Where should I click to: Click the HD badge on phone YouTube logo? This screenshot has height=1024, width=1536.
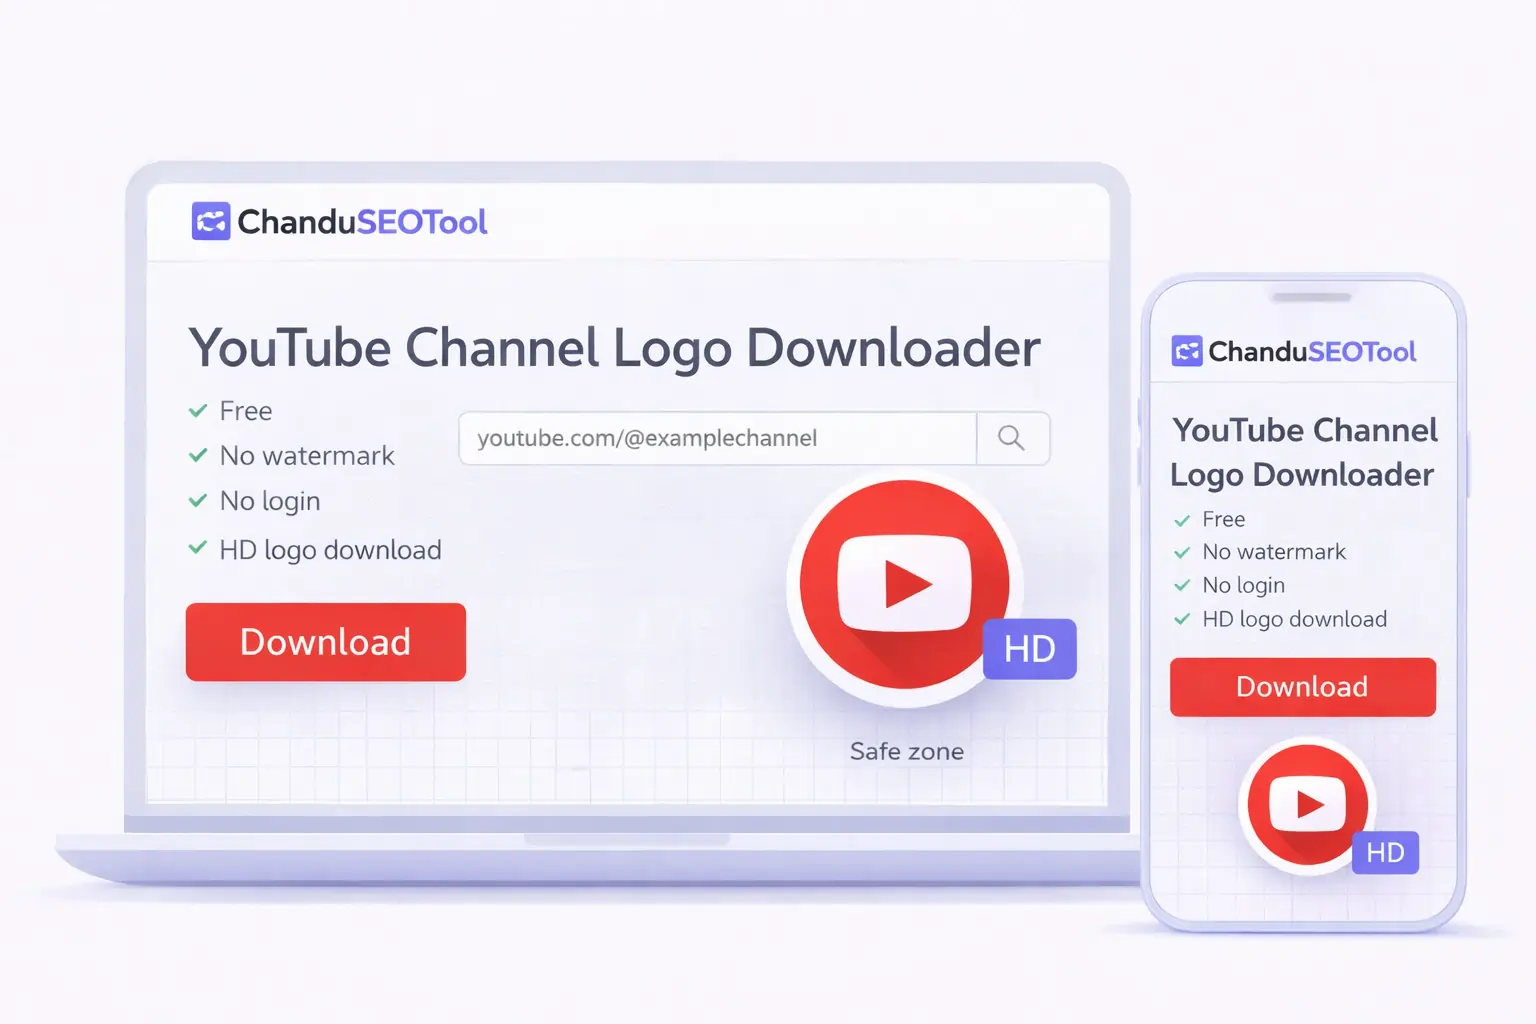click(1386, 853)
